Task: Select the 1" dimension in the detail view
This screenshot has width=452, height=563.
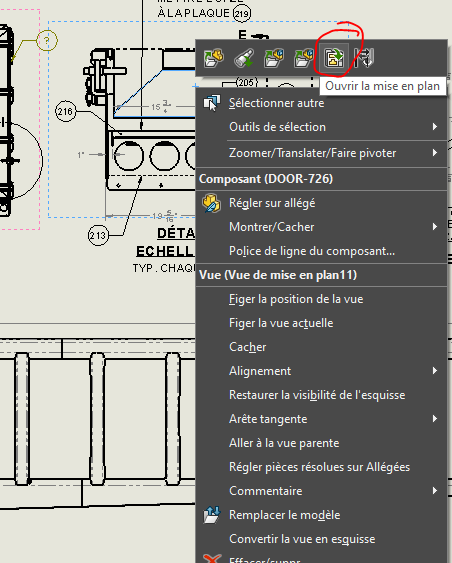Action: click(x=81, y=155)
